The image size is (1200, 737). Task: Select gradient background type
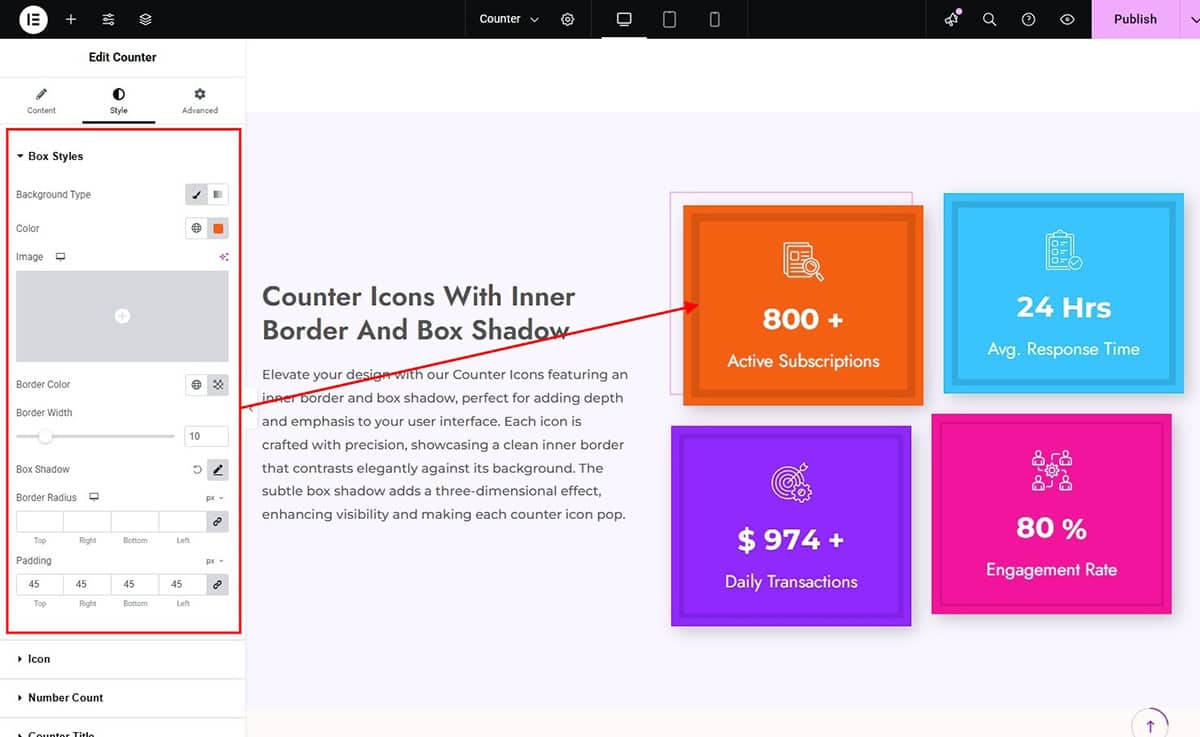coord(218,195)
